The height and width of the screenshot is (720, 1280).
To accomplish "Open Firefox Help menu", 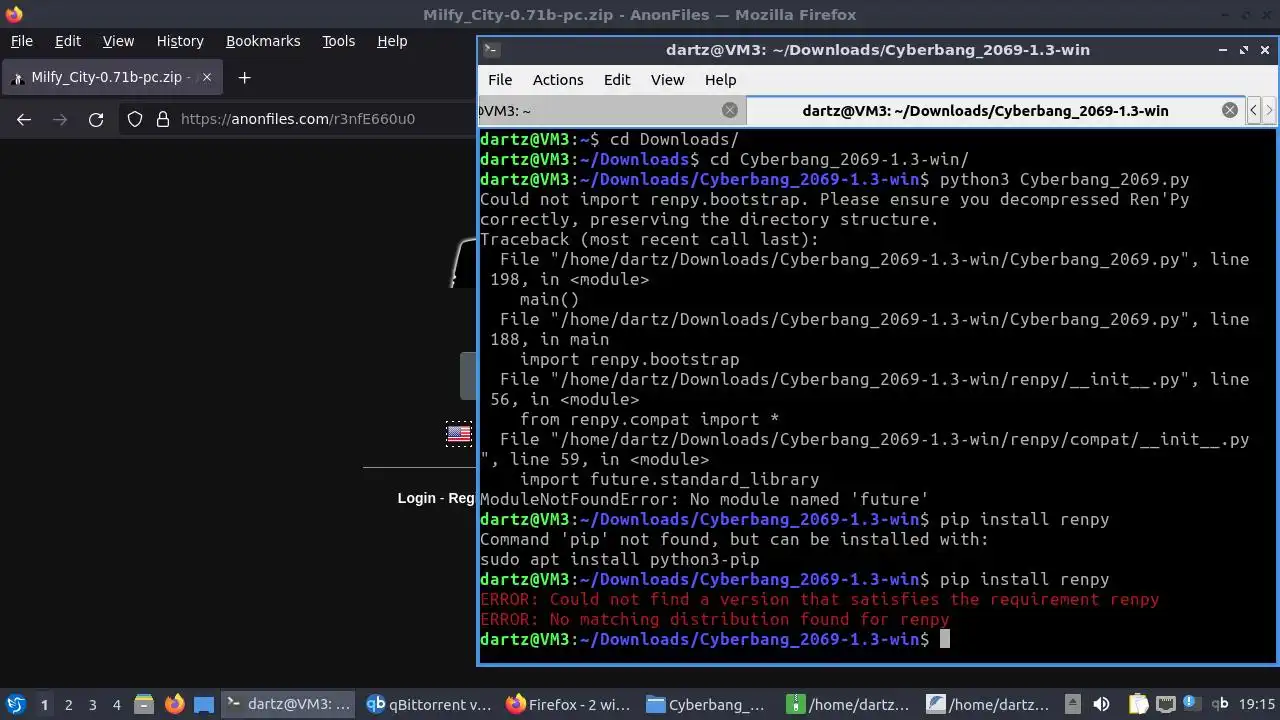I will pyautogui.click(x=392, y=41).
